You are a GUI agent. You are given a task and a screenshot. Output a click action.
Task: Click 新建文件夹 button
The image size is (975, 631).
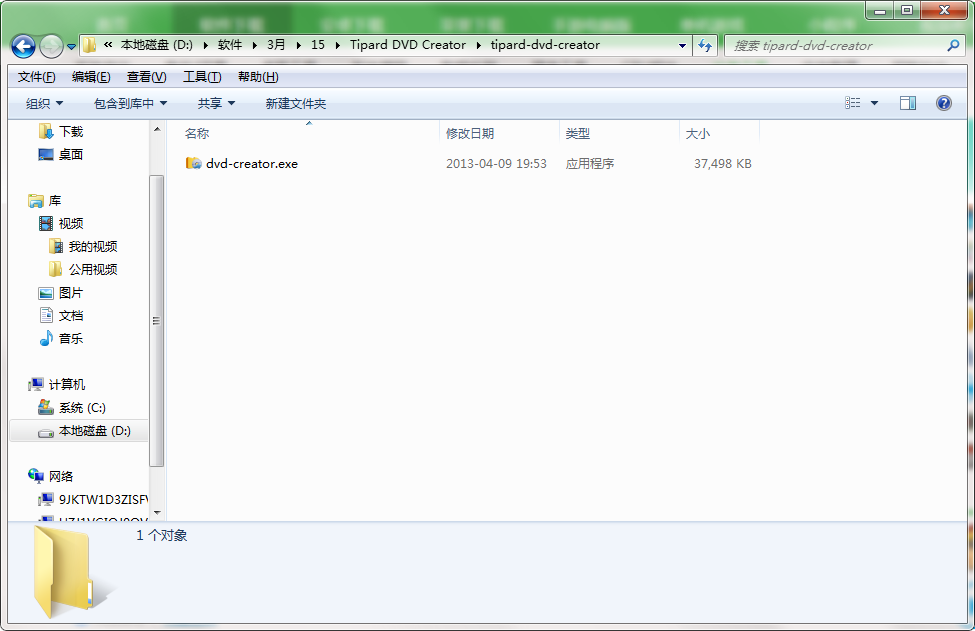coord(295,104)
